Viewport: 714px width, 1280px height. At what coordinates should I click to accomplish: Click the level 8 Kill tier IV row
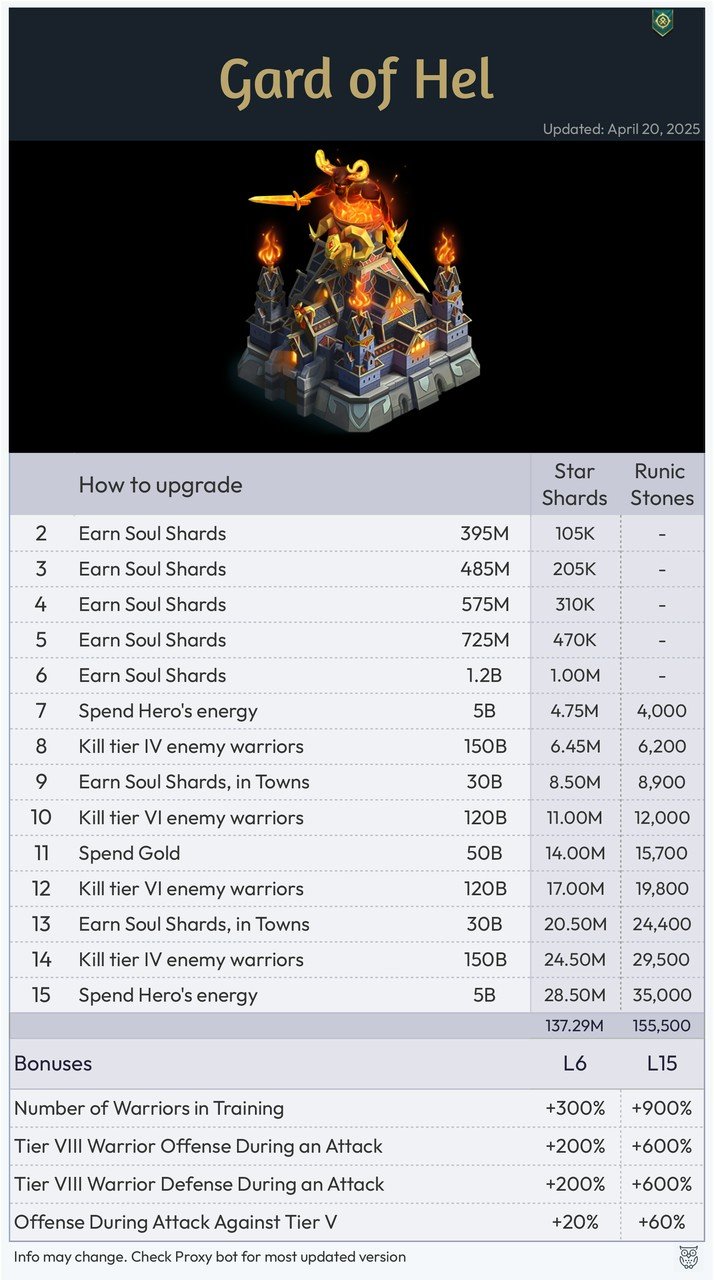tap(356, 747)
